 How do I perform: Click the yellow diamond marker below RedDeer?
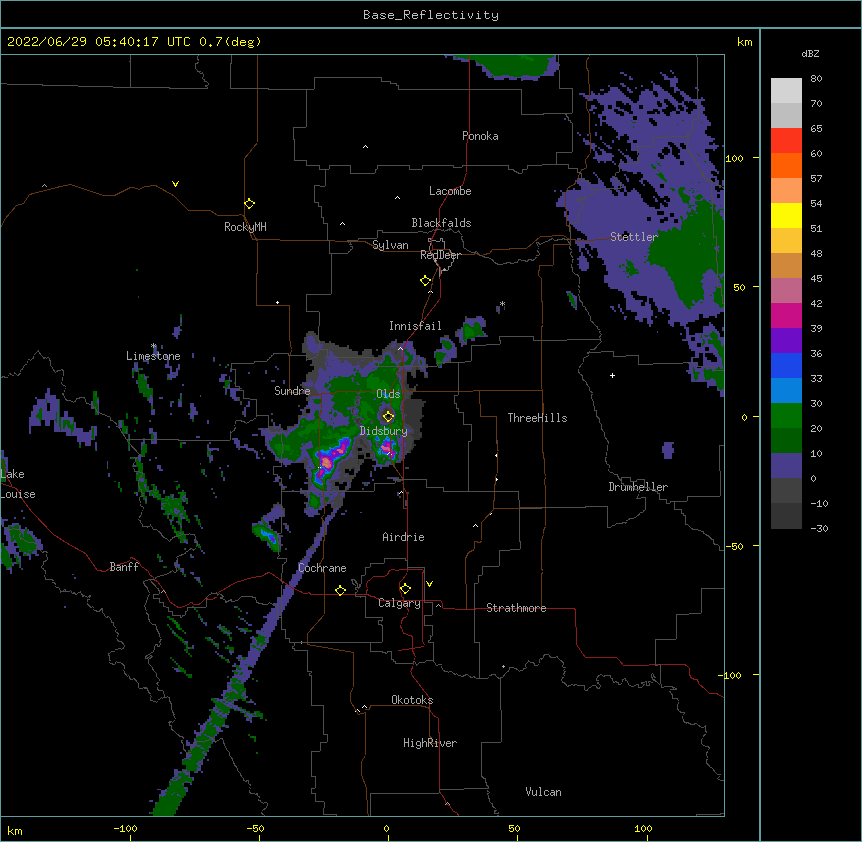(x=426, y=281)
